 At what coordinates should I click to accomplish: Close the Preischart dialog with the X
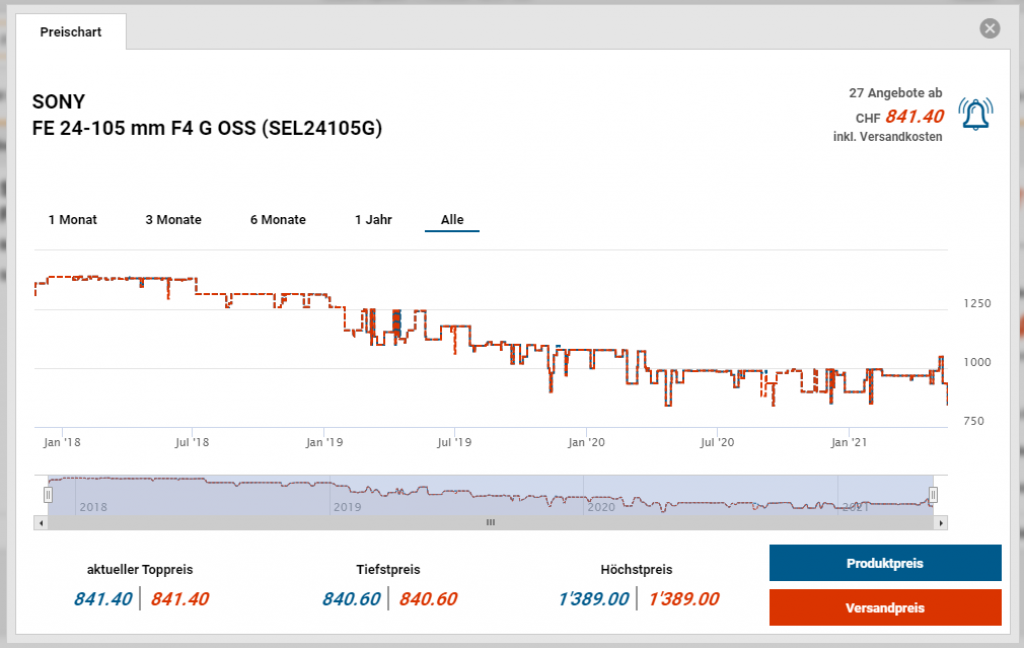pyautogui.click(x=990, y=28)
